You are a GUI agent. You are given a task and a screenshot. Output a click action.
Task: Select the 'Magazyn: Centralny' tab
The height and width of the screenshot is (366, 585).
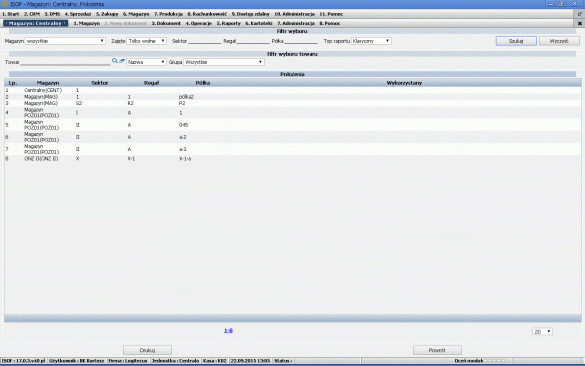[x=35, y=23]
